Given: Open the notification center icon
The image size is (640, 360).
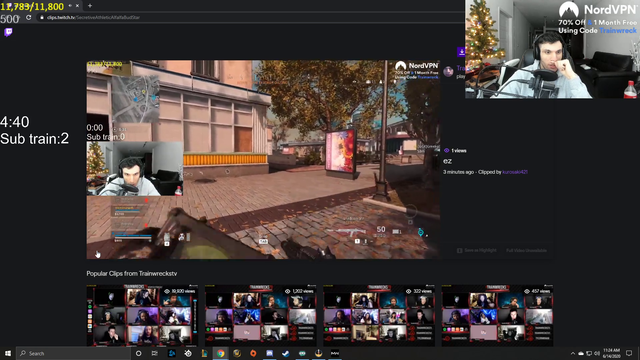Looking at the screenshot, I should coord(629,353).
